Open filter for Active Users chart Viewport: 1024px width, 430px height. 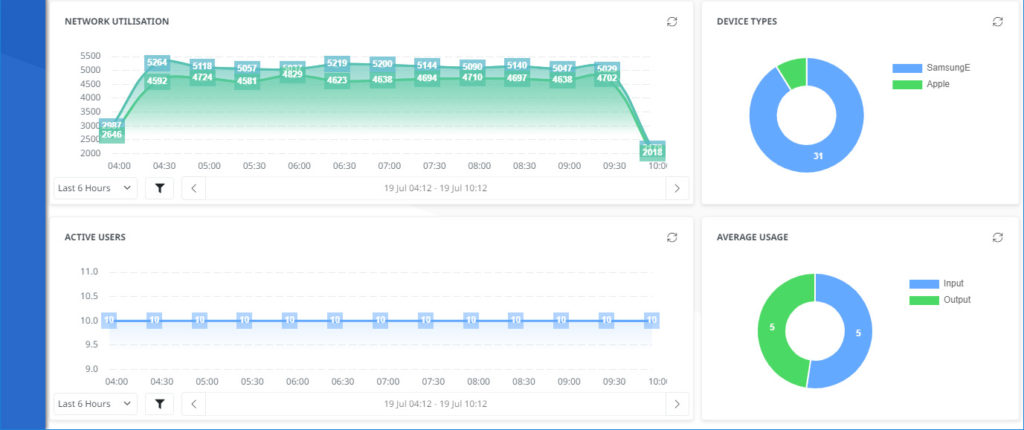point(159,403)
